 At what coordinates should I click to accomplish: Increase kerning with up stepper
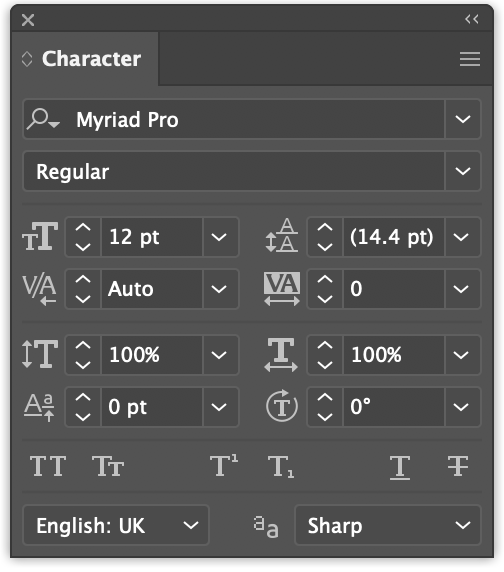click(x=83, y=280)
